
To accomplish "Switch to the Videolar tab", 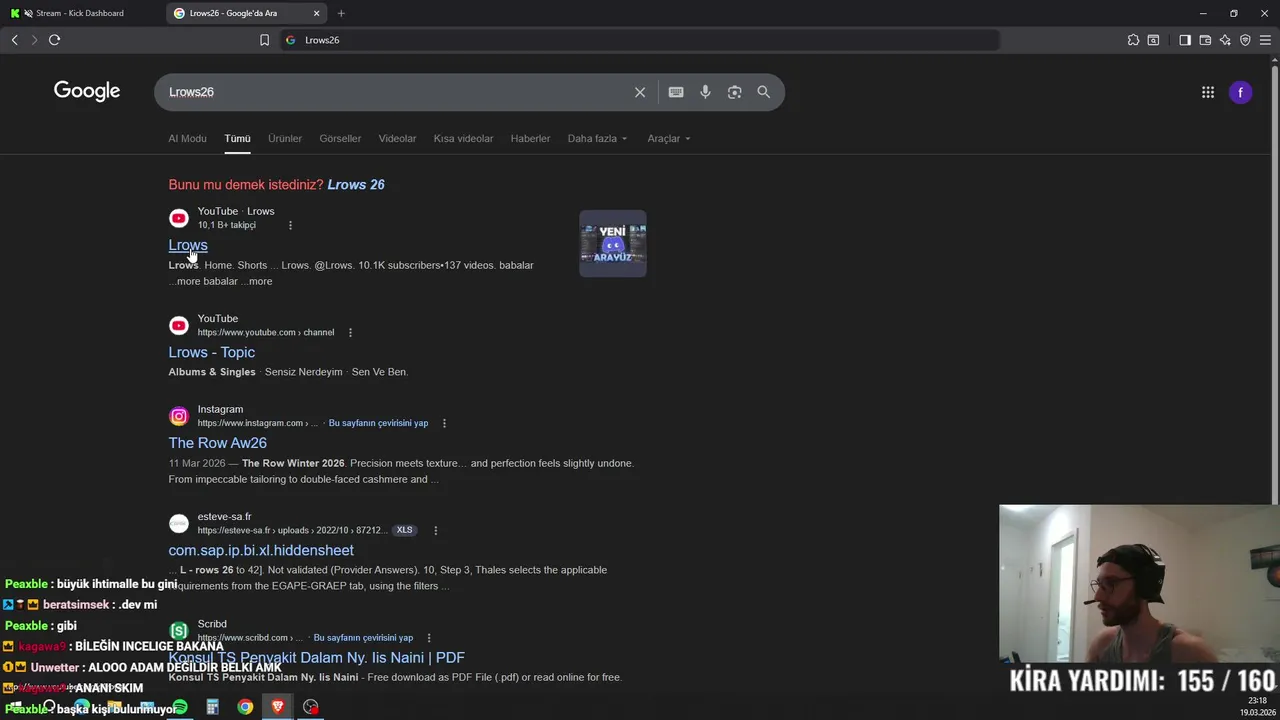I will pos(397,139).
